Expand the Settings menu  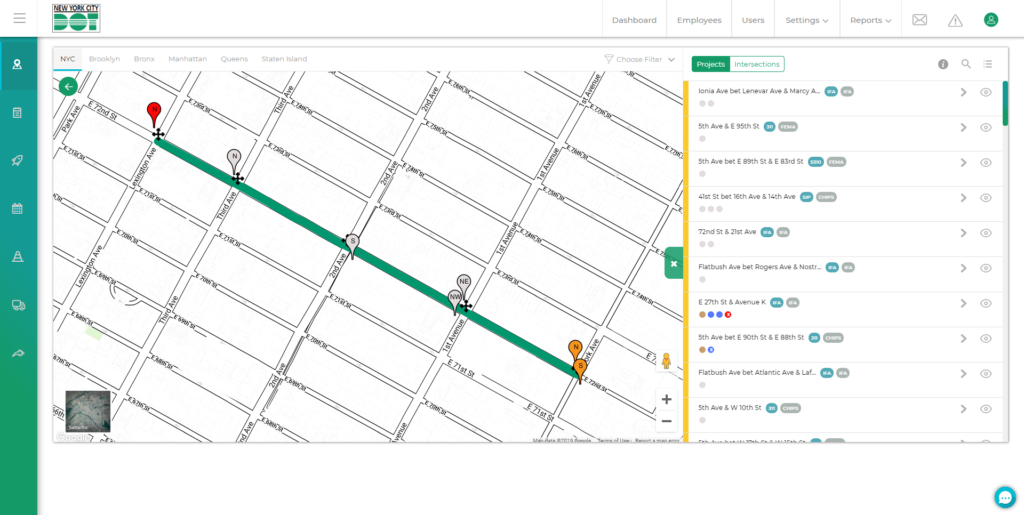coord(806,20)
